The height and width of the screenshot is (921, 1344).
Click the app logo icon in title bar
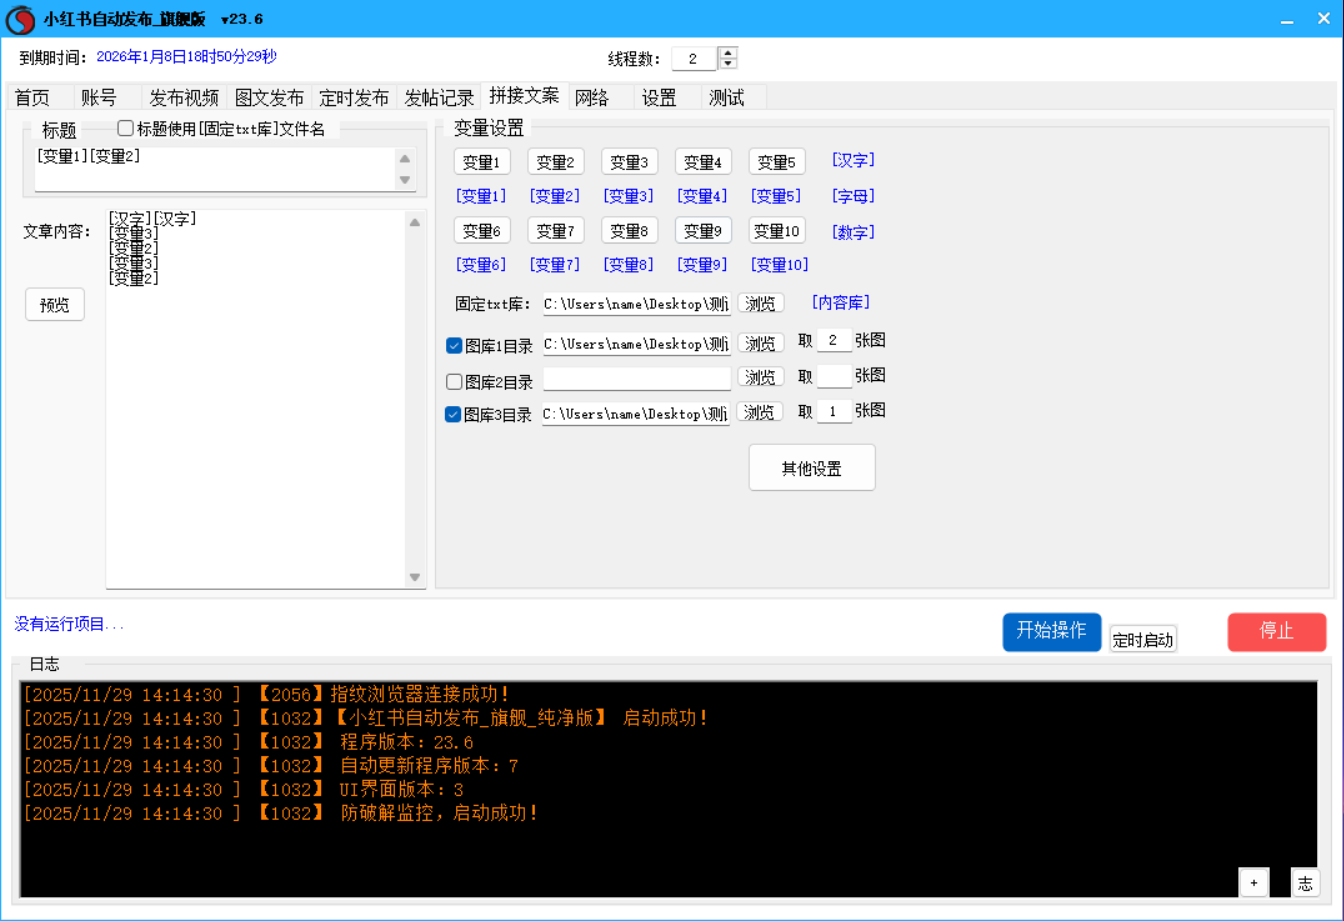19,19
